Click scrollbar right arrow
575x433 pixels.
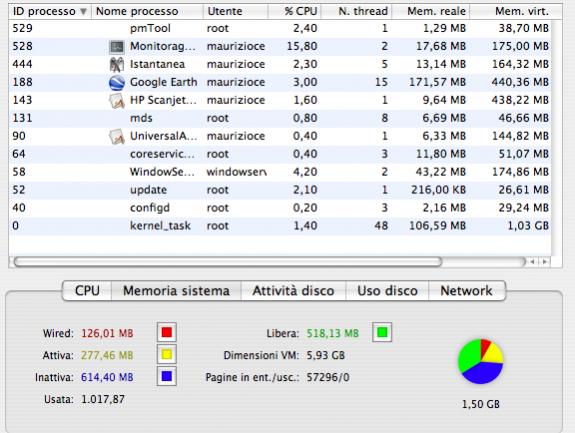click(x=544, y=262)
